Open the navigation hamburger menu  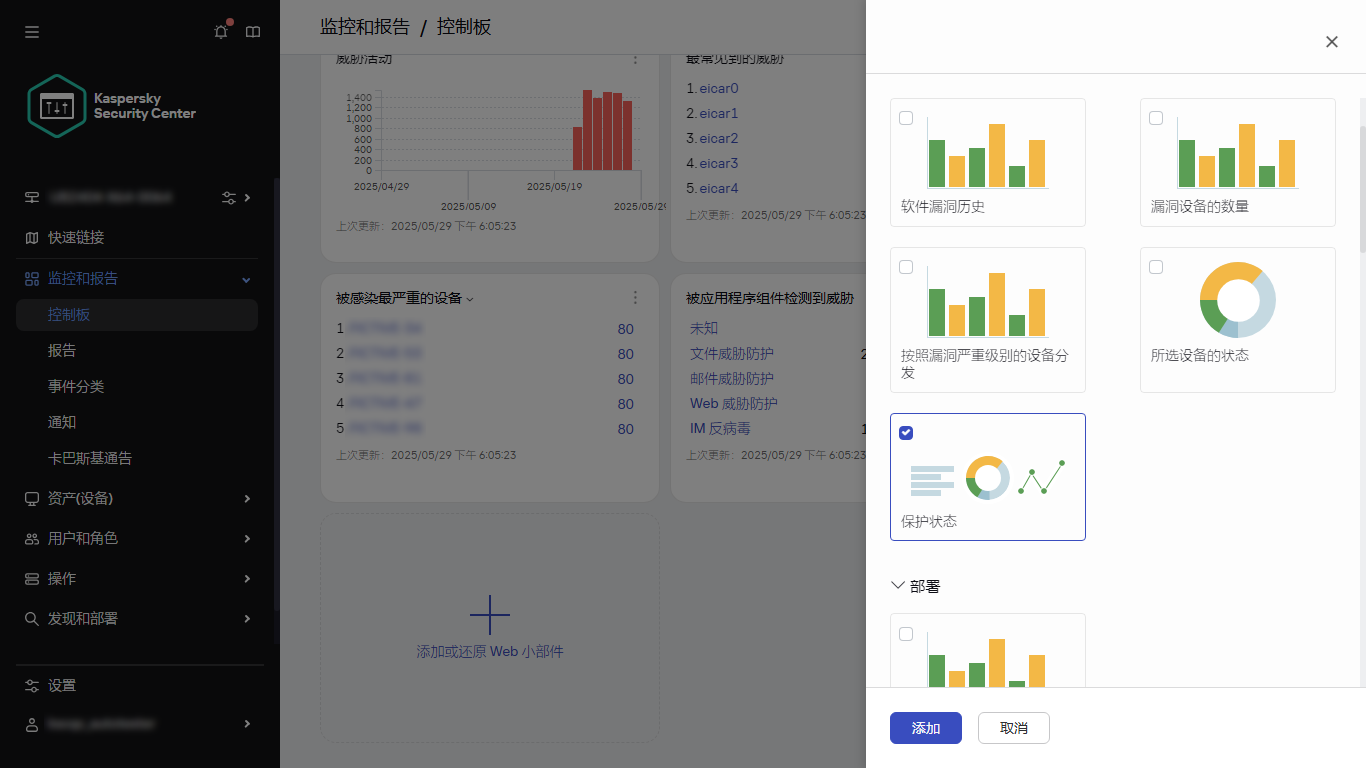pos(32,32)
